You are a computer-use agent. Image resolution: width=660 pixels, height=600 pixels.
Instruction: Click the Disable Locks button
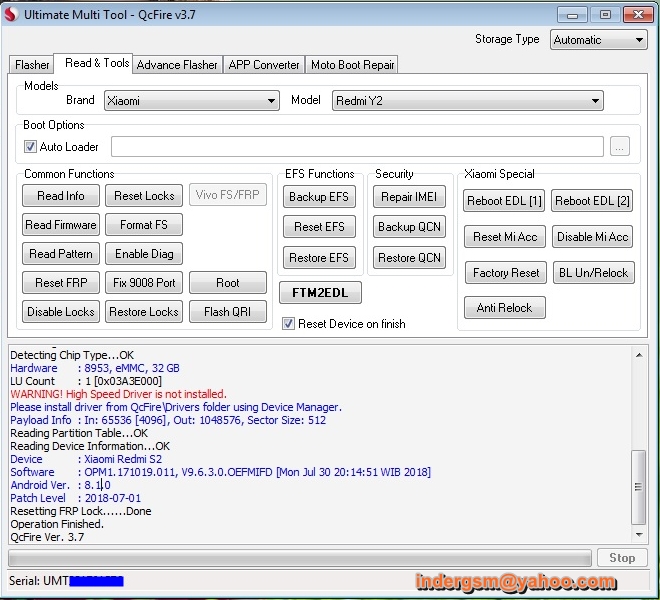(61, 312)
